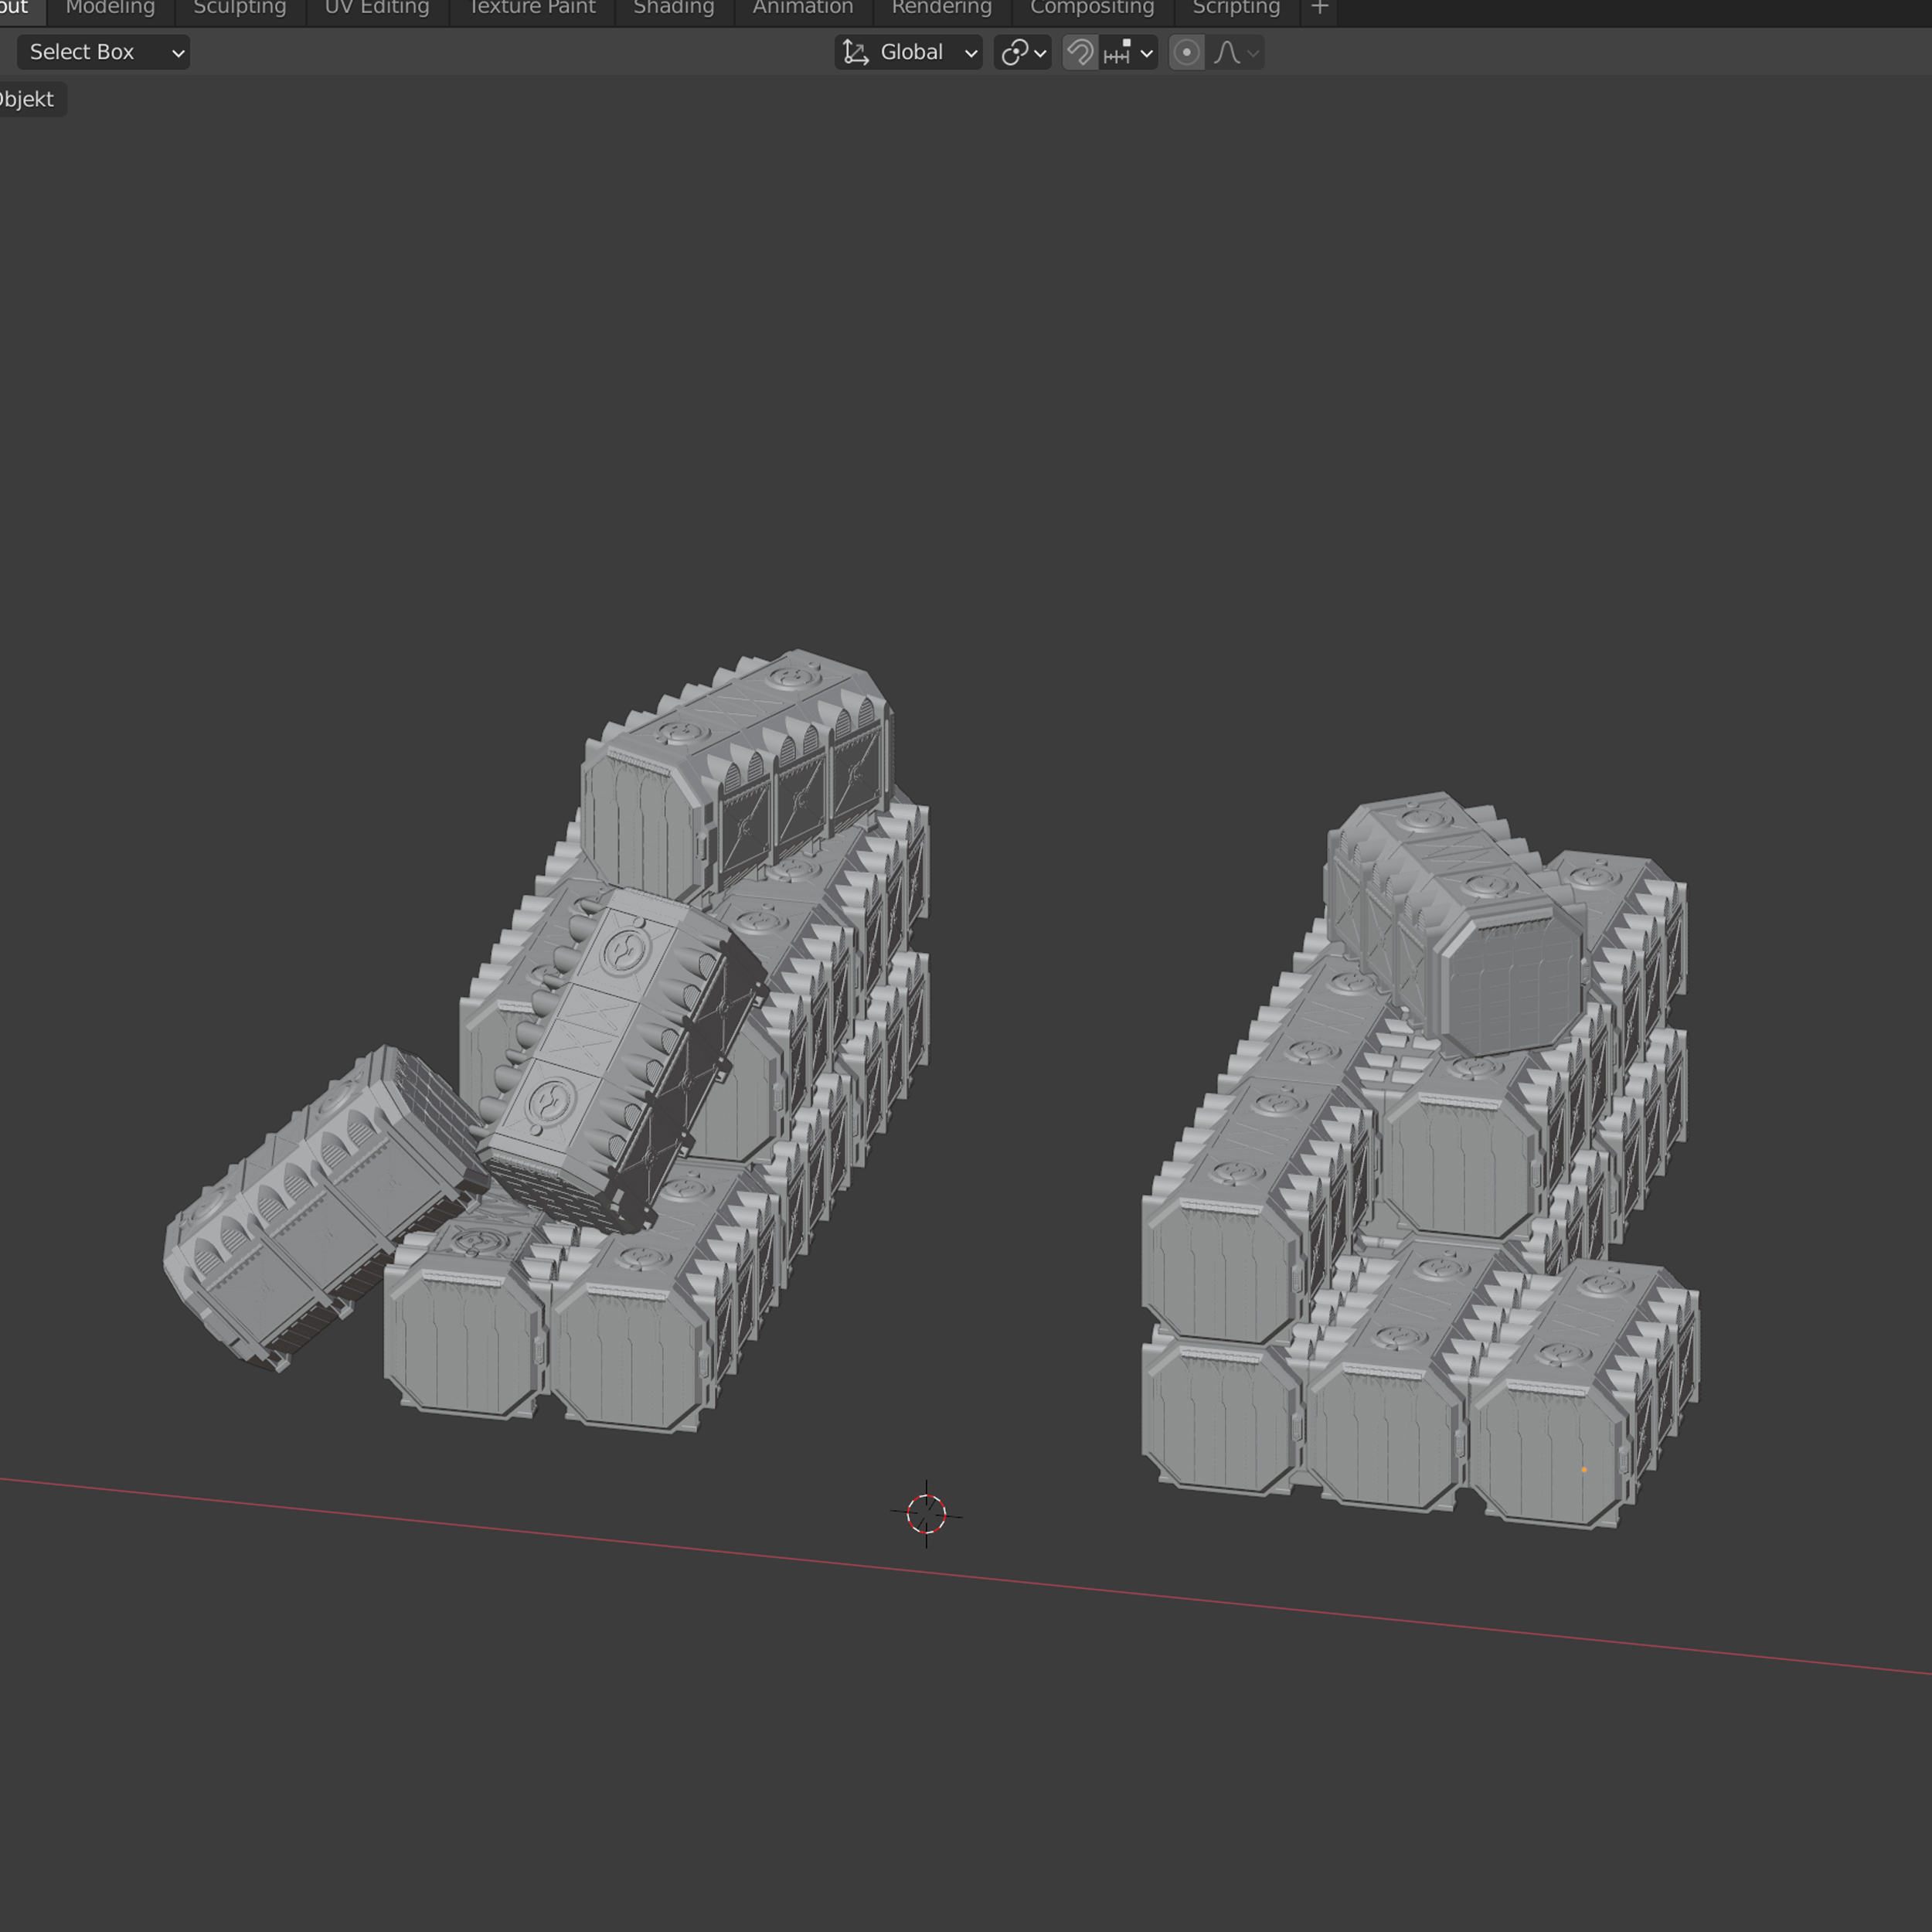Toggle the snap magnet icon
The height and width of the screenshot is (1932, 1932).
coord(1079,52)
